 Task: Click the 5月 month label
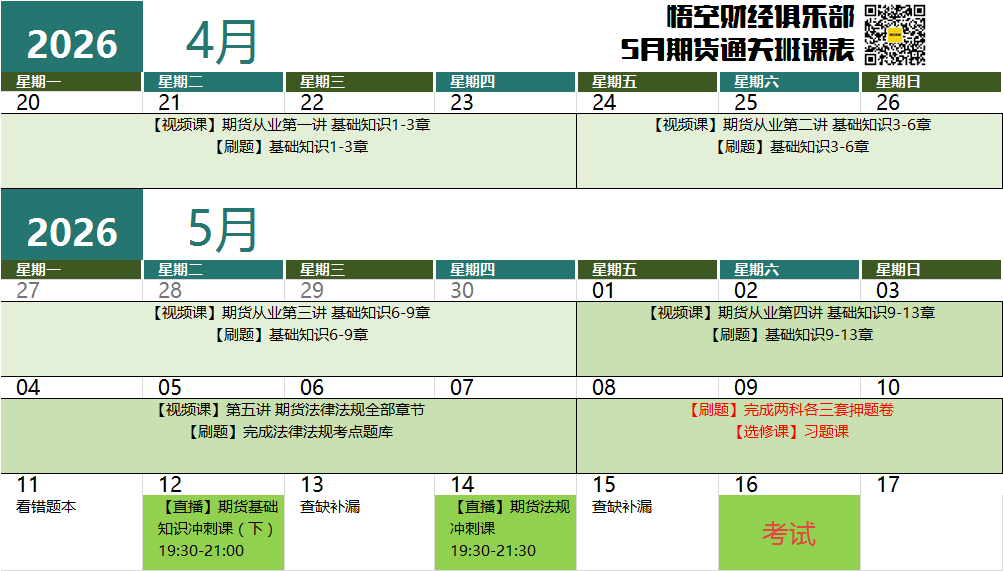click(x=222, y=230)
